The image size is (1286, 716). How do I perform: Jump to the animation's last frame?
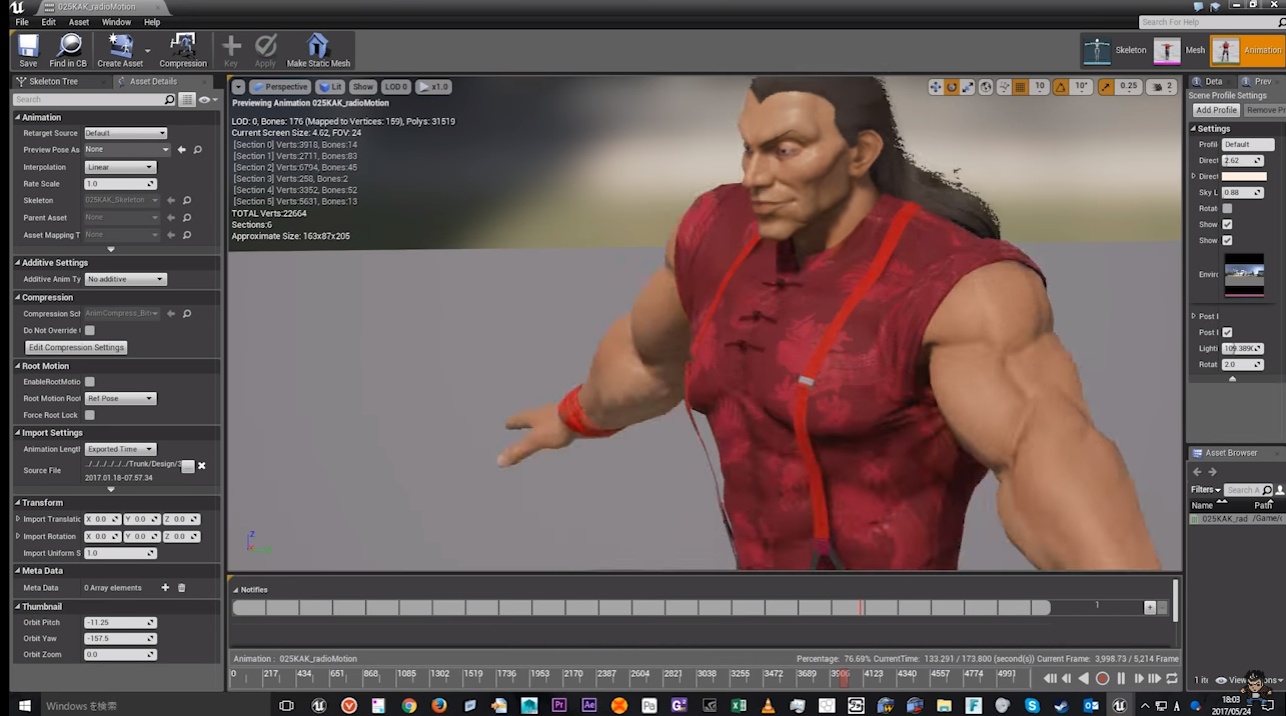1155,678
